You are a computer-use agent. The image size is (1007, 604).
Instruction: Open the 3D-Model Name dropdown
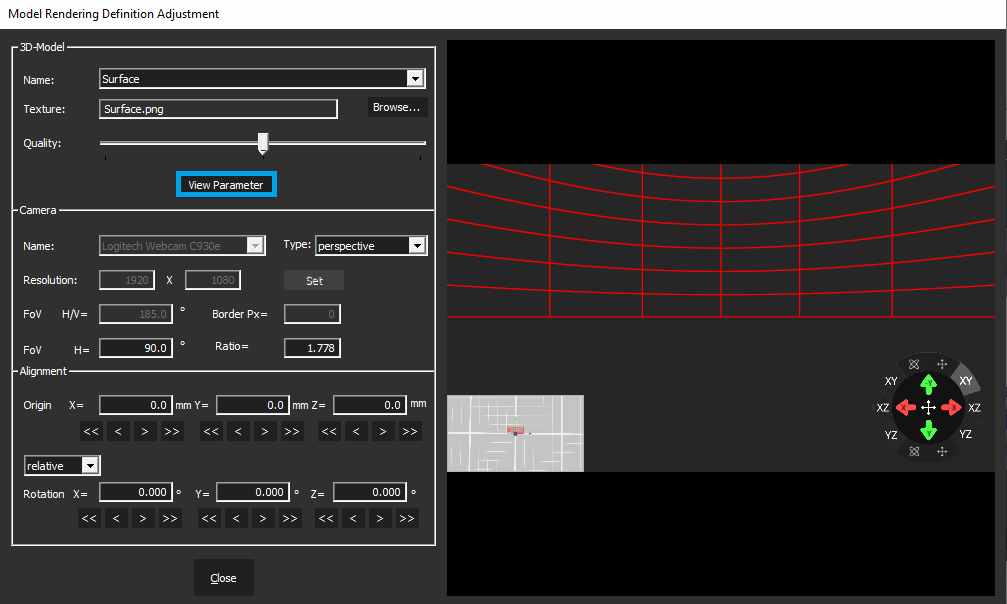point(415,79)
